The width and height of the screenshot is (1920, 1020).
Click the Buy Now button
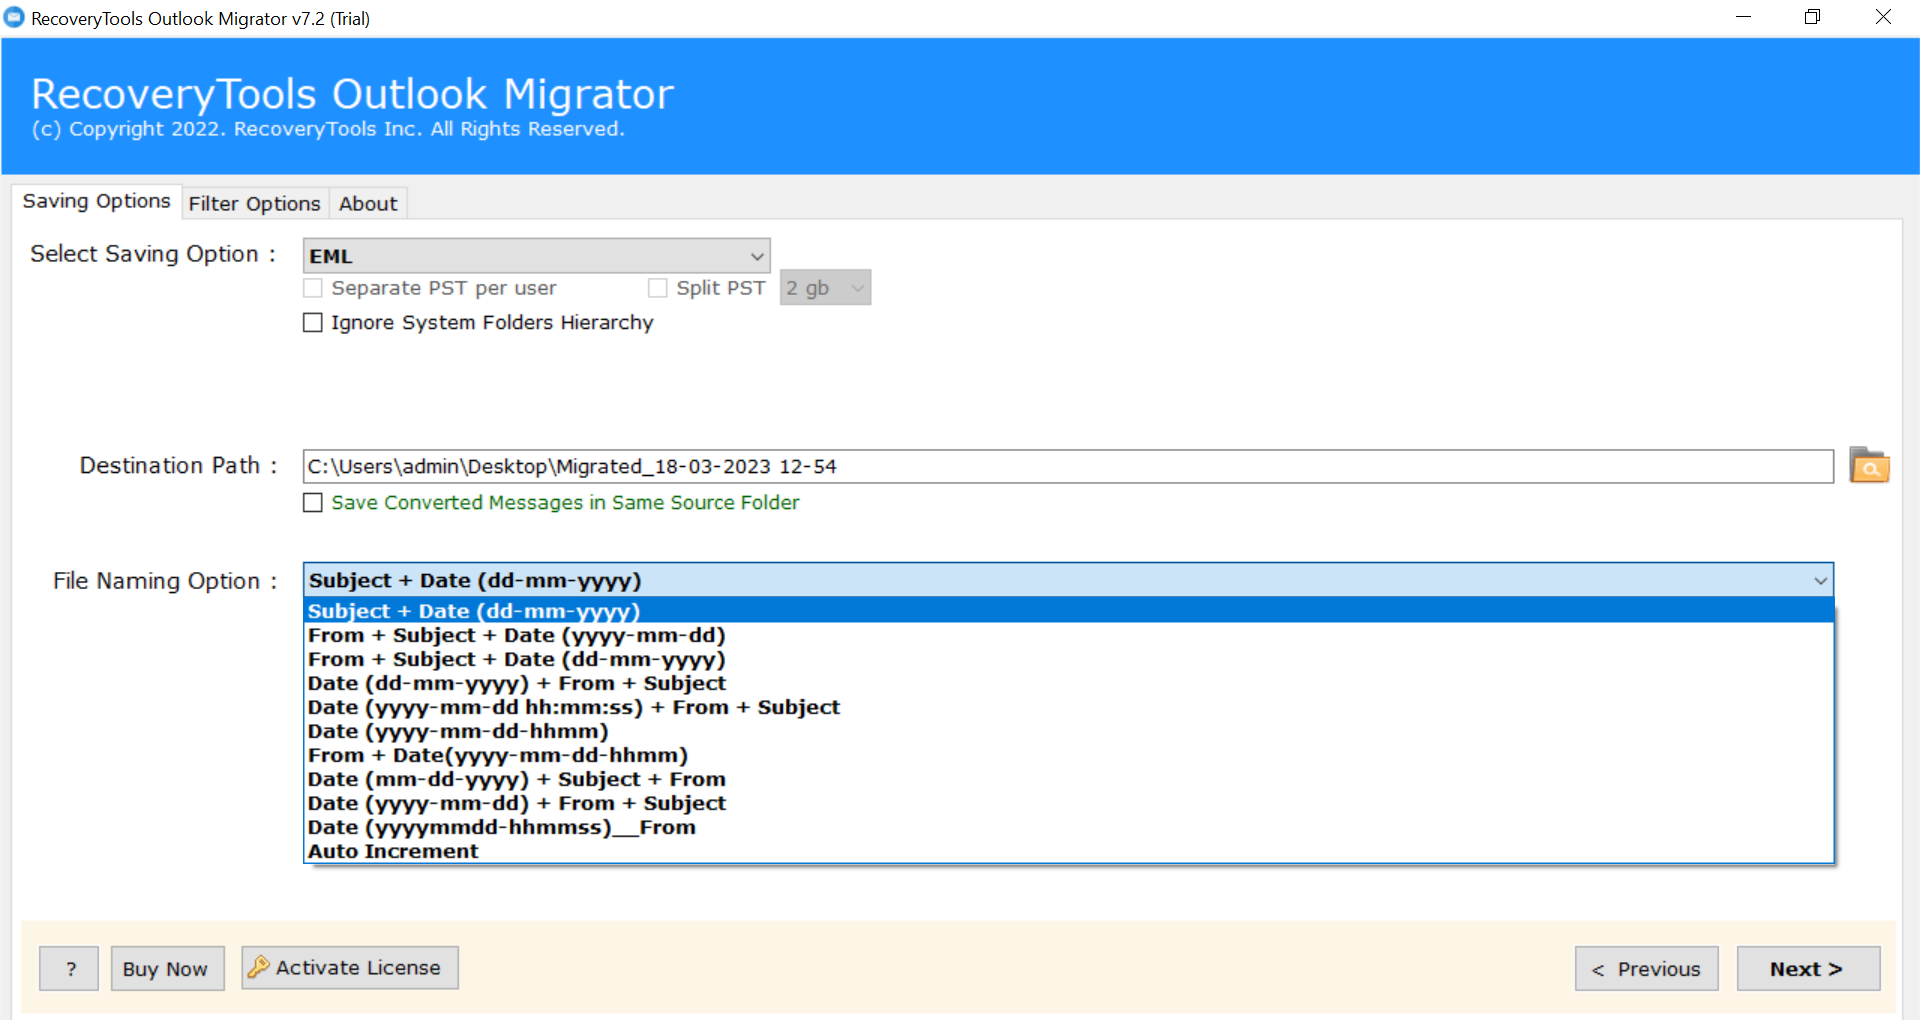167,968
